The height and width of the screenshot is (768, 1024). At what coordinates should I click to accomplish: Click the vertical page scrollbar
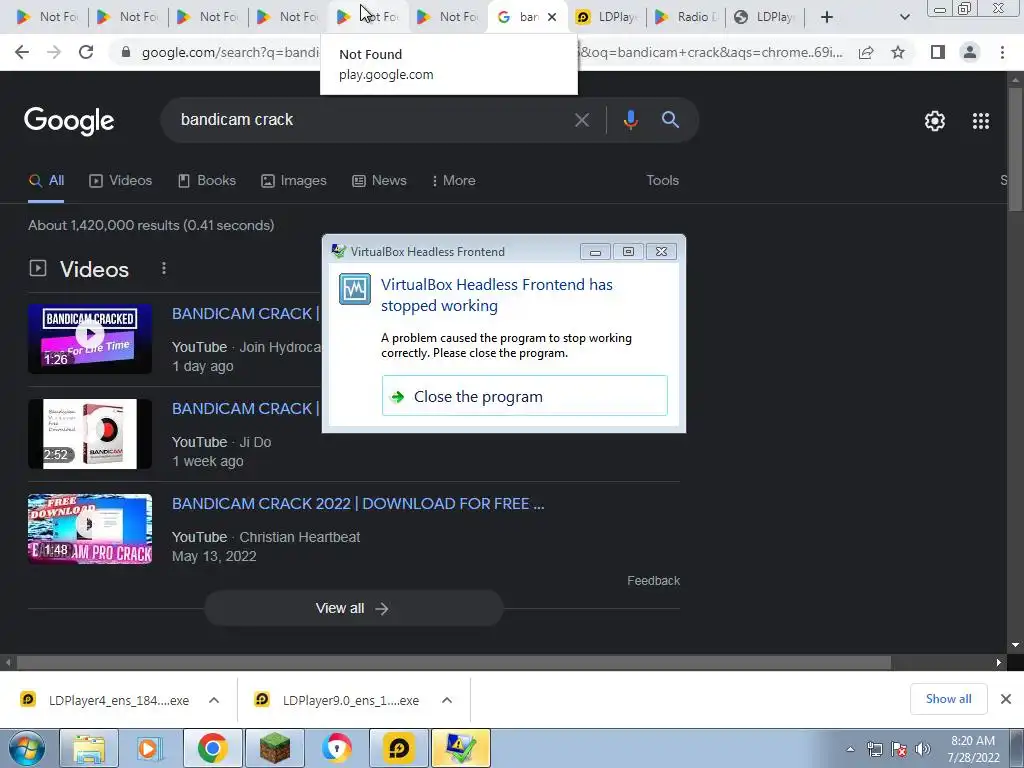click(1015, 150)
